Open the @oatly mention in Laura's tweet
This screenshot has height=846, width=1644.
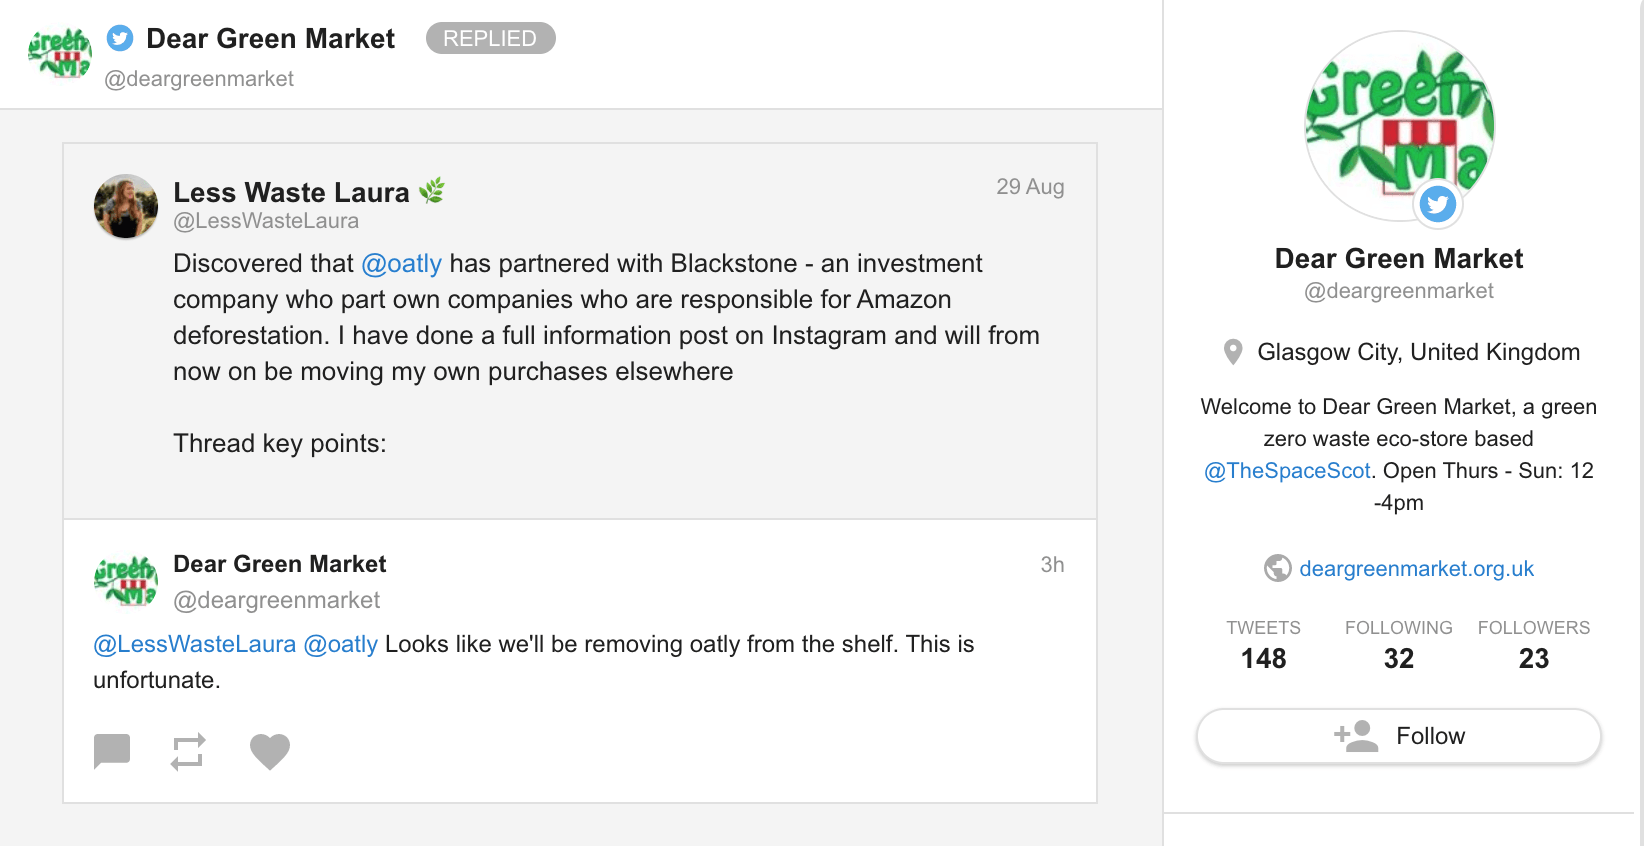(401, 264)
